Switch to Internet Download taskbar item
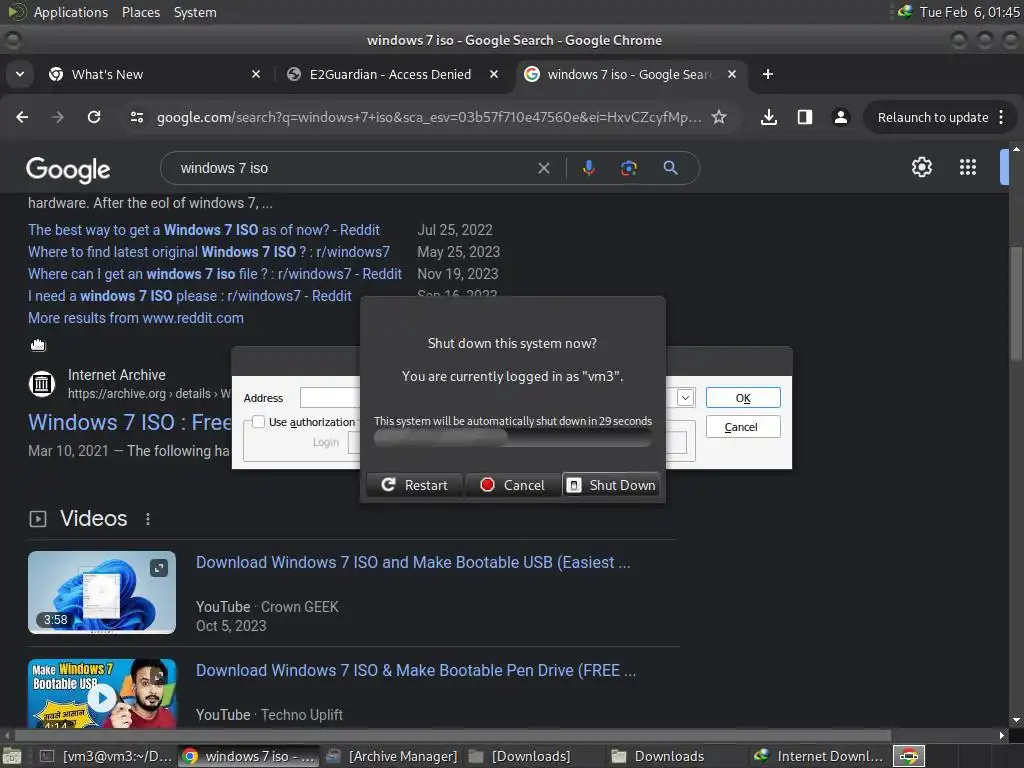Screen dimensions: 1024x768 coord(818,756)
